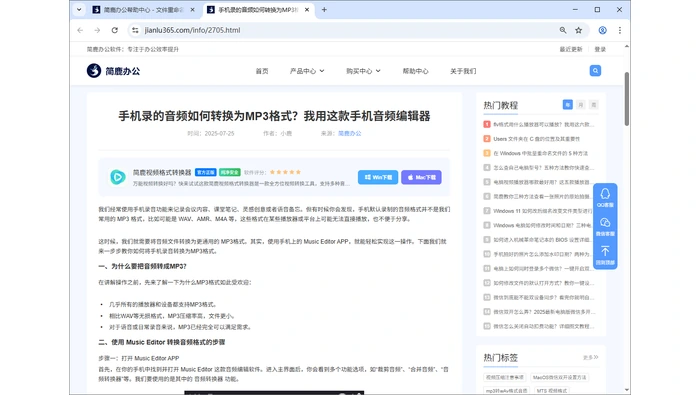Image resolution: width=700 pixels, height=395 pixels.
Task: Click the zoom magnifier icon in address bar
Action: tap(562, 30)
